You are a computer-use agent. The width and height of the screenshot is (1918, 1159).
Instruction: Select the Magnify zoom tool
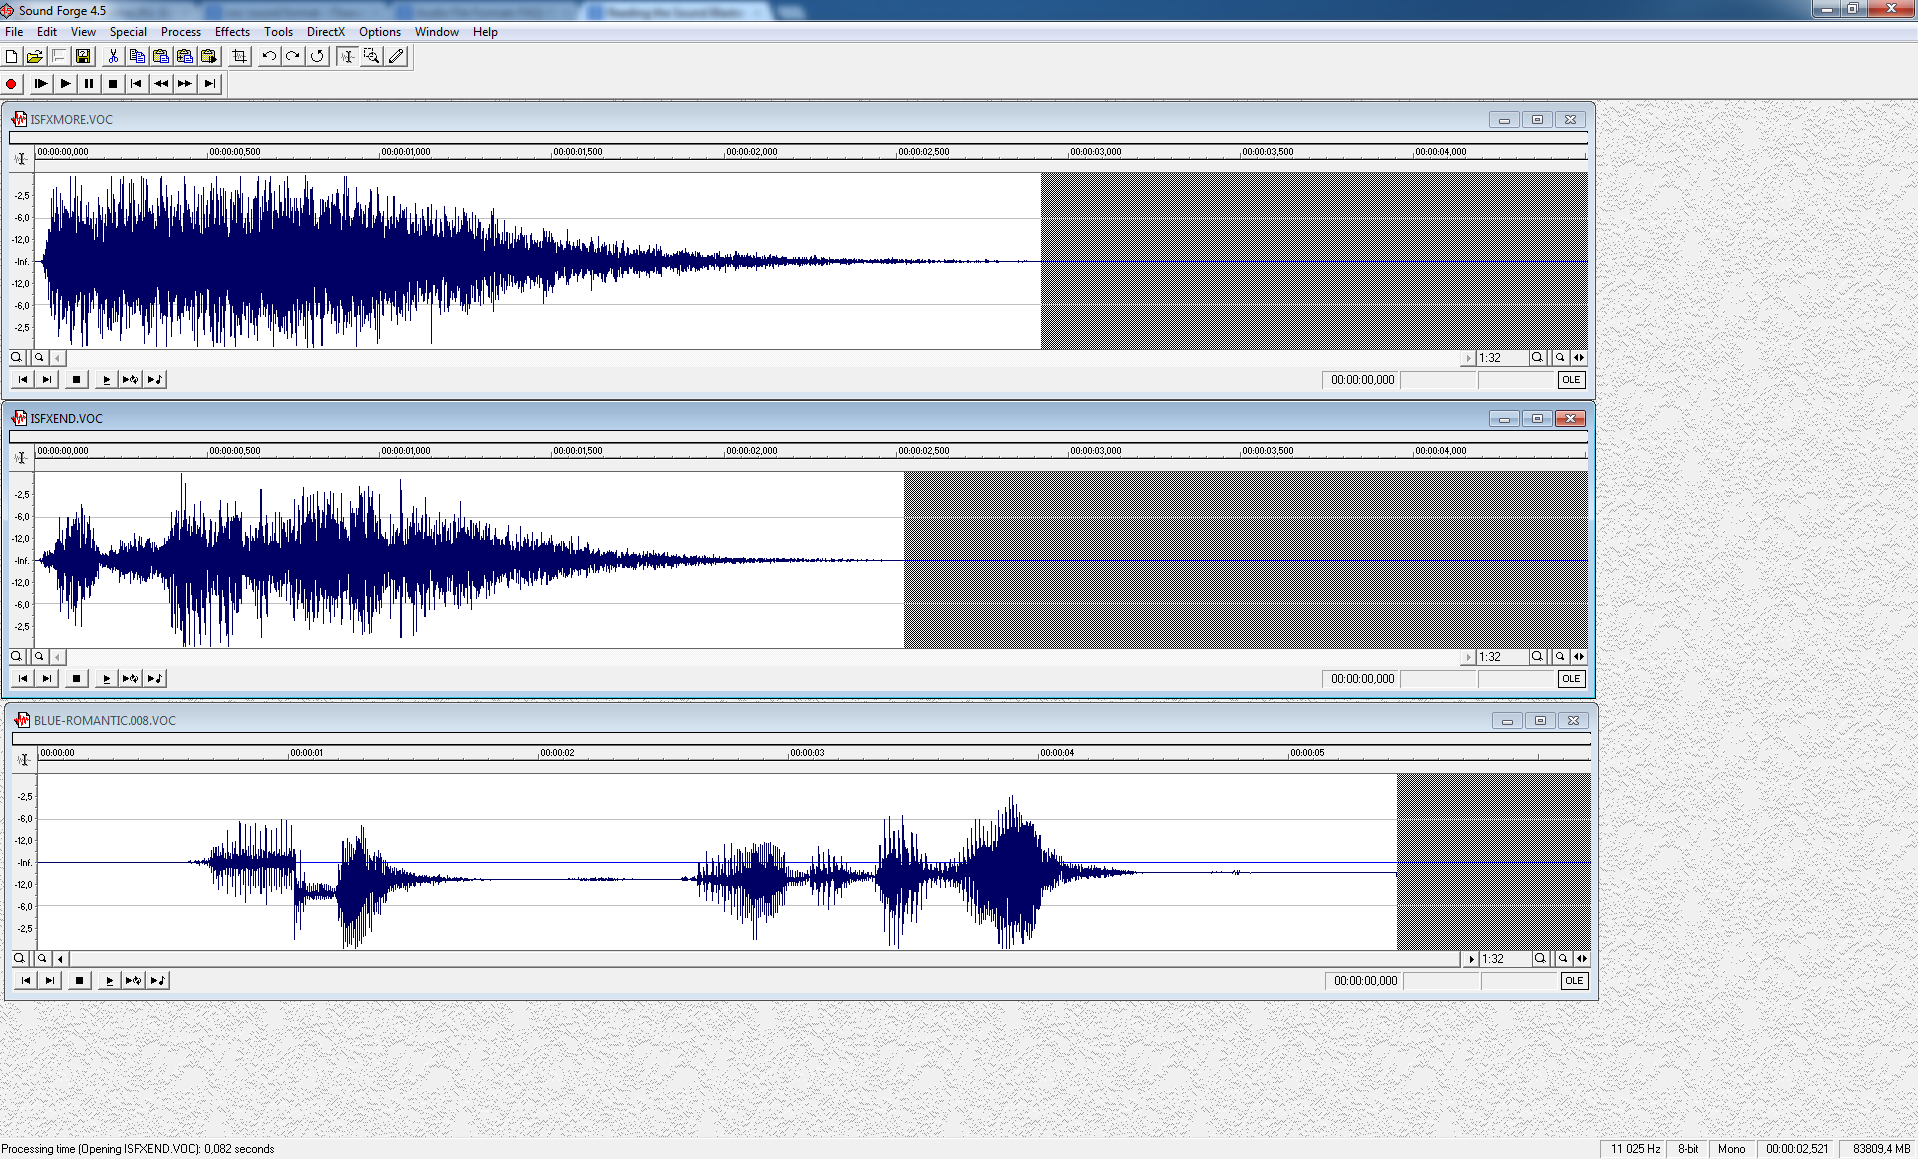click(x=371, y=57)
